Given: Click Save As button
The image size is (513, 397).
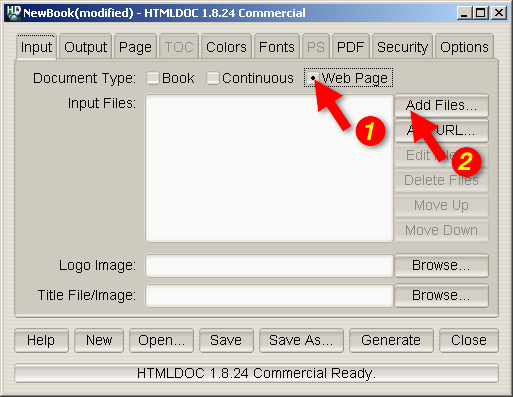Looking at the screenshot, I should (301, 340).
